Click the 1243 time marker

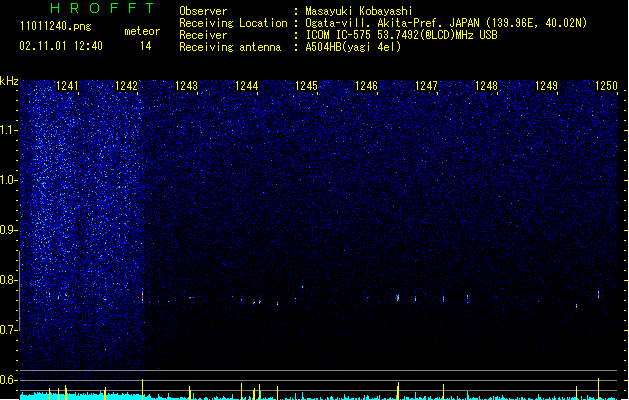click(x=187, y=86)
